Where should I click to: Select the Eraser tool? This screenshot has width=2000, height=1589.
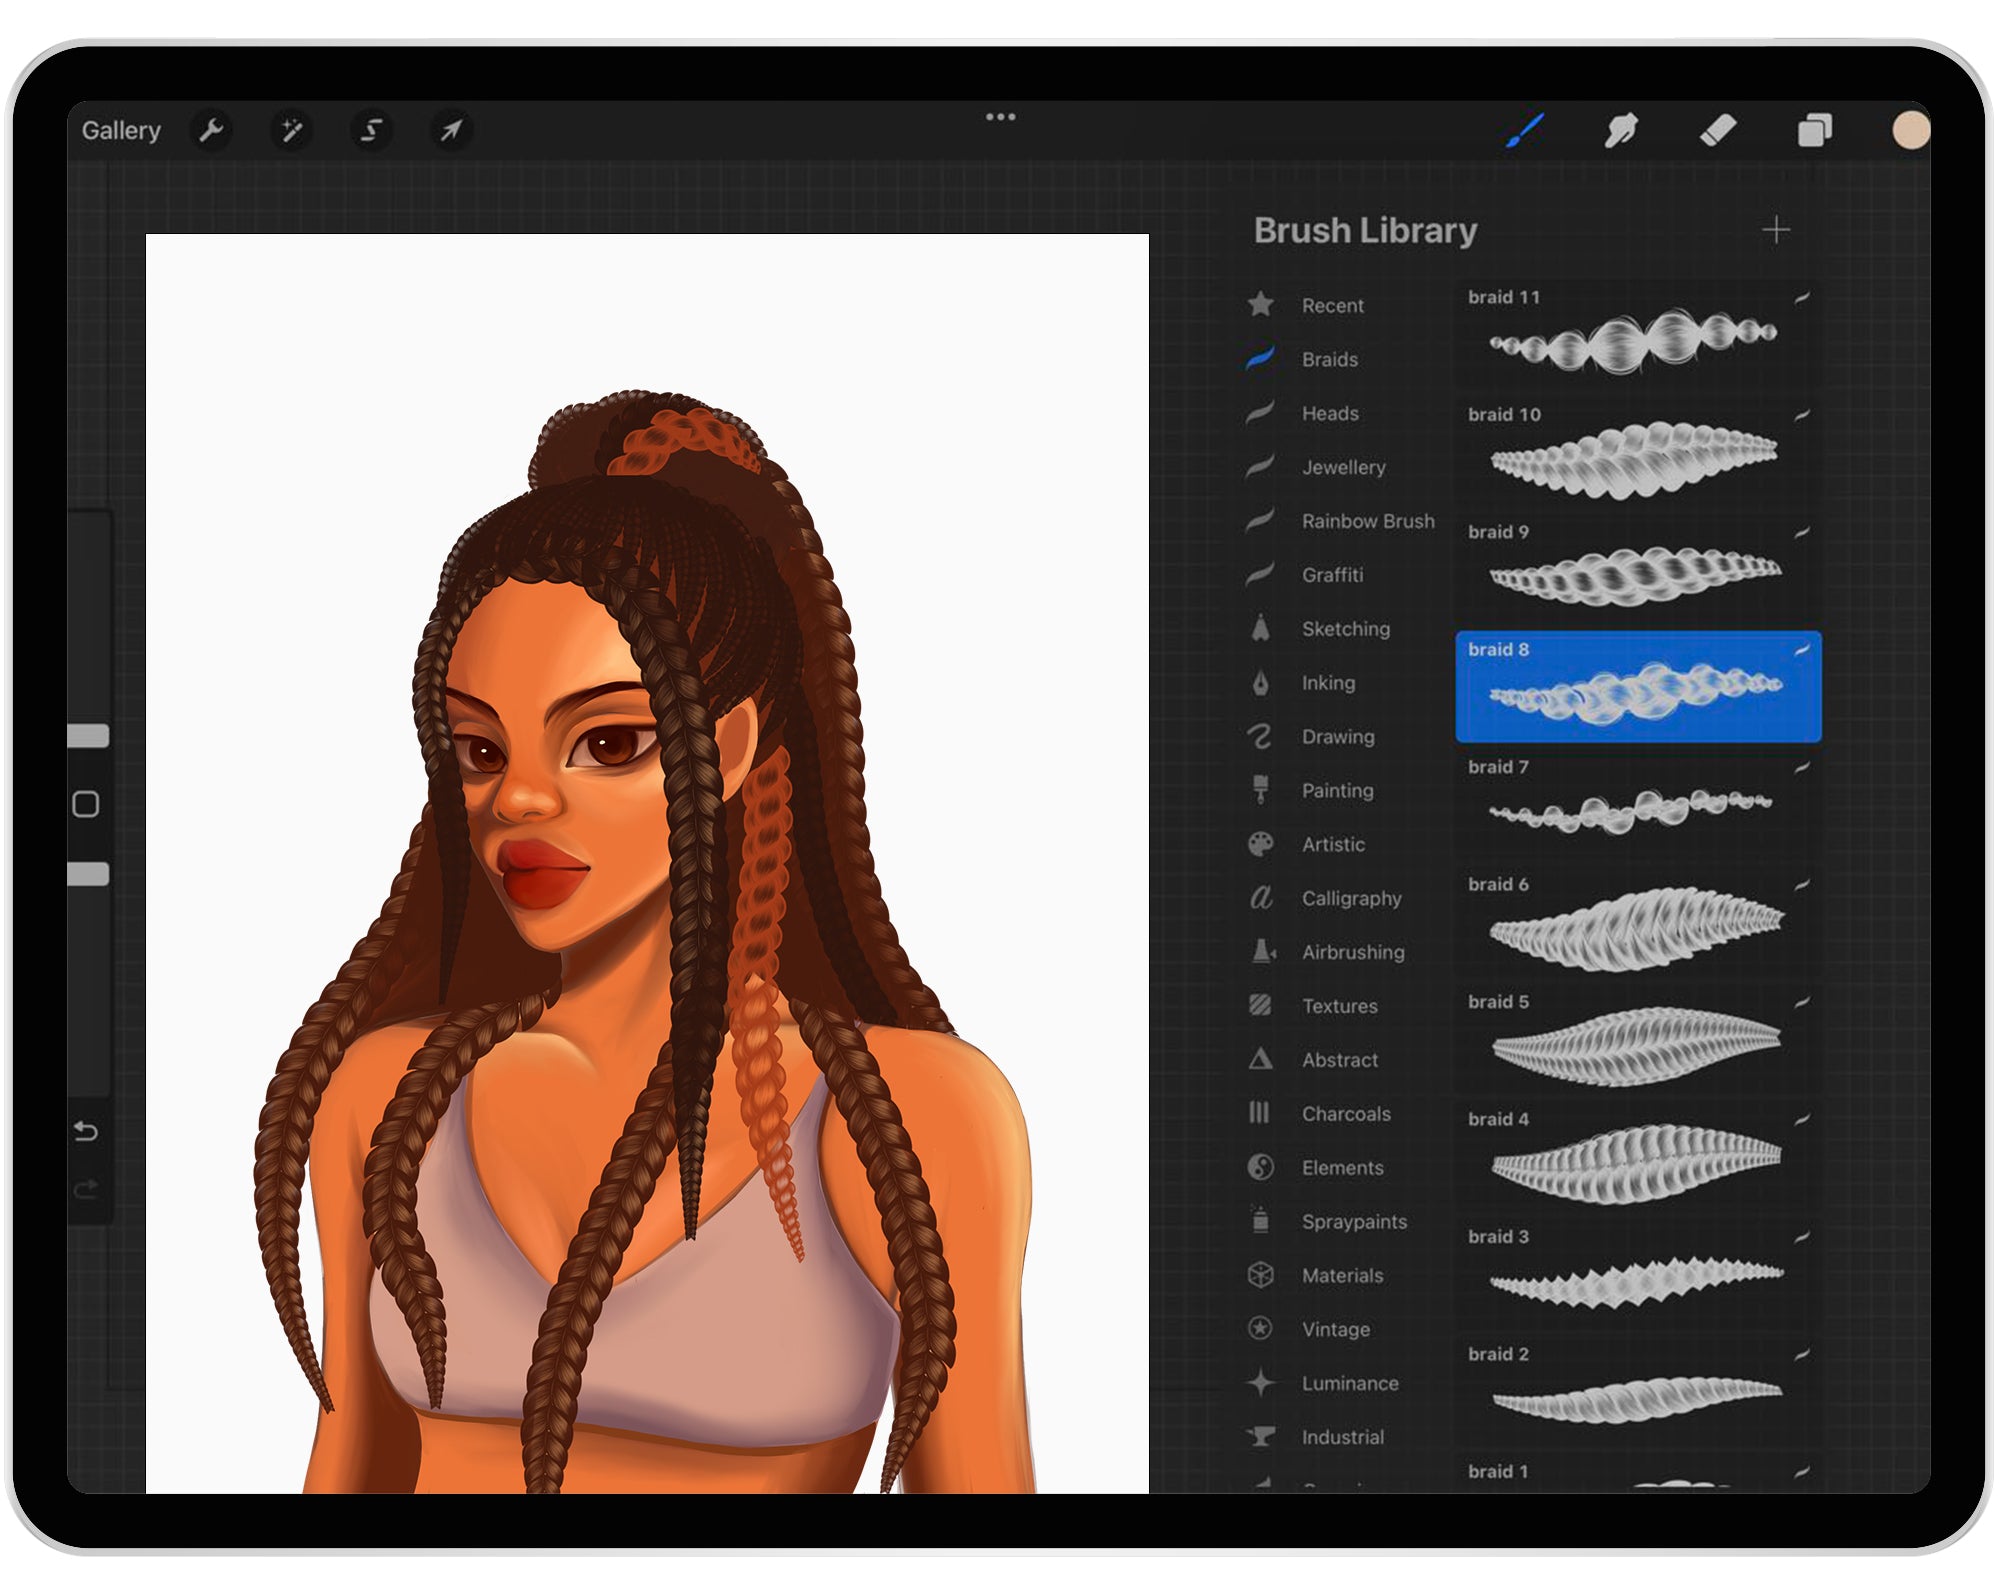coord(1718,130)
